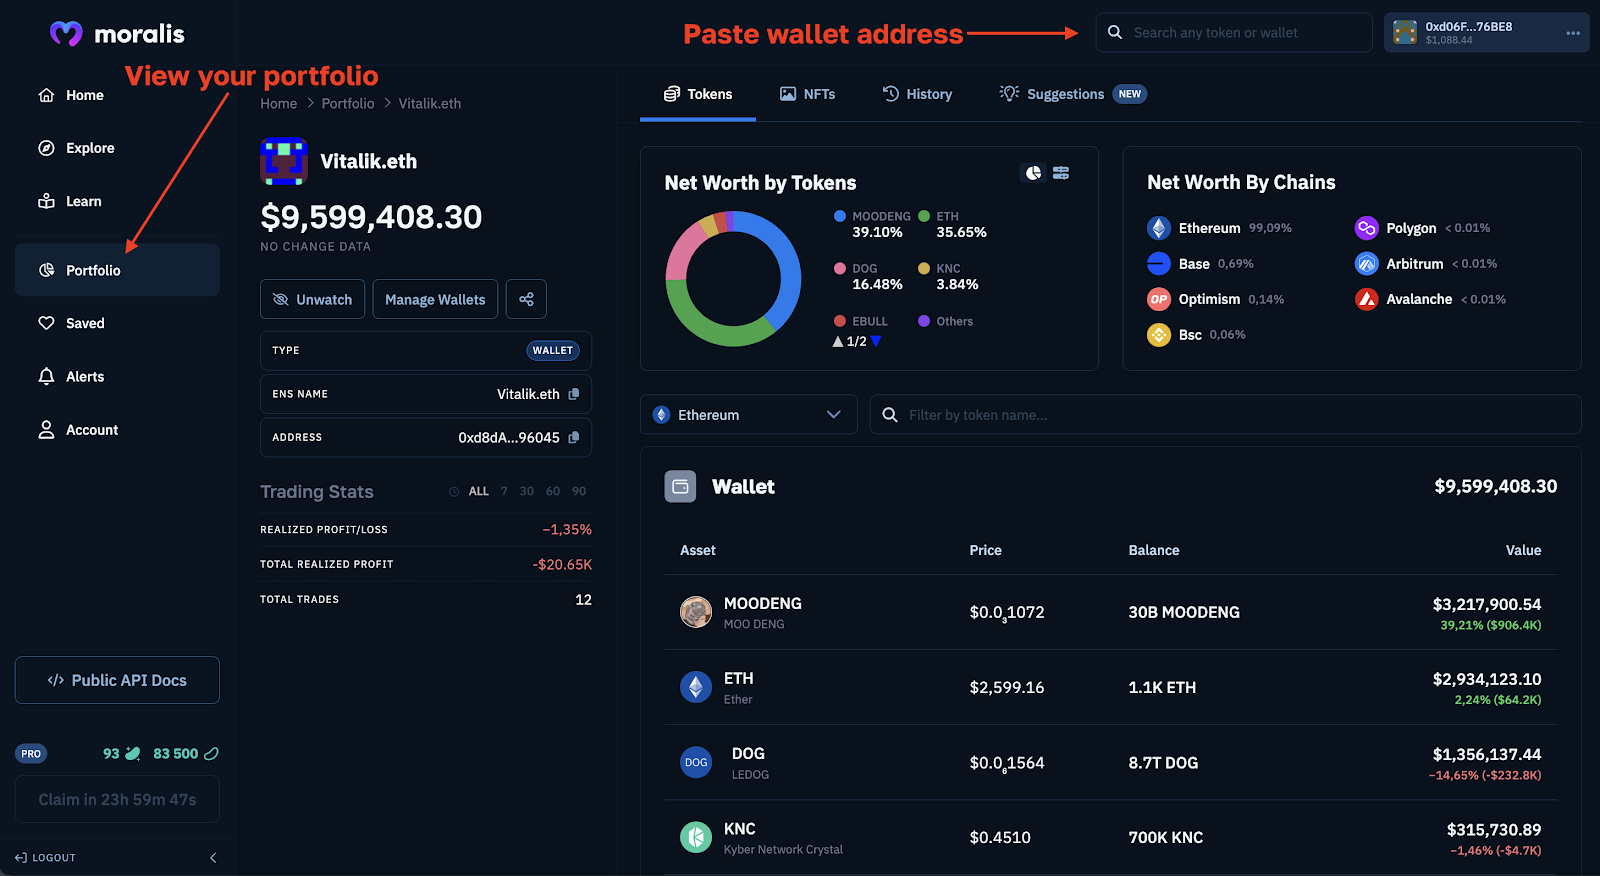1600x876 pixels.
Task: Sort by the Price column header
Action: 985,550
